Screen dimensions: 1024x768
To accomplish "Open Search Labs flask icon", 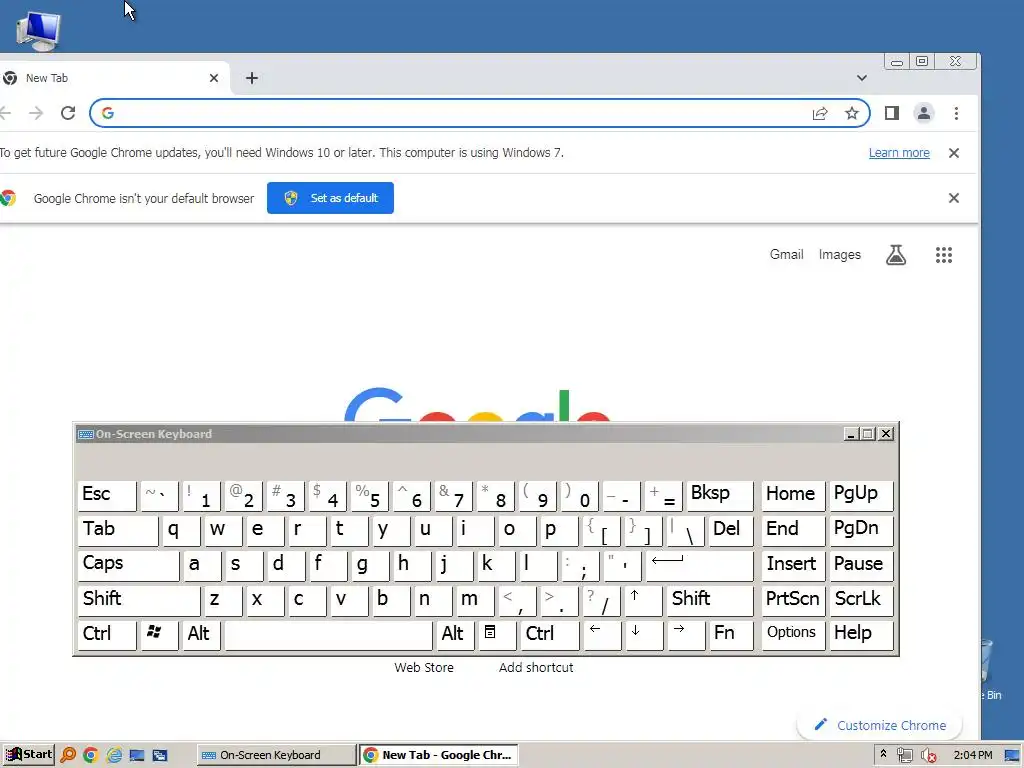I will 896,255.
